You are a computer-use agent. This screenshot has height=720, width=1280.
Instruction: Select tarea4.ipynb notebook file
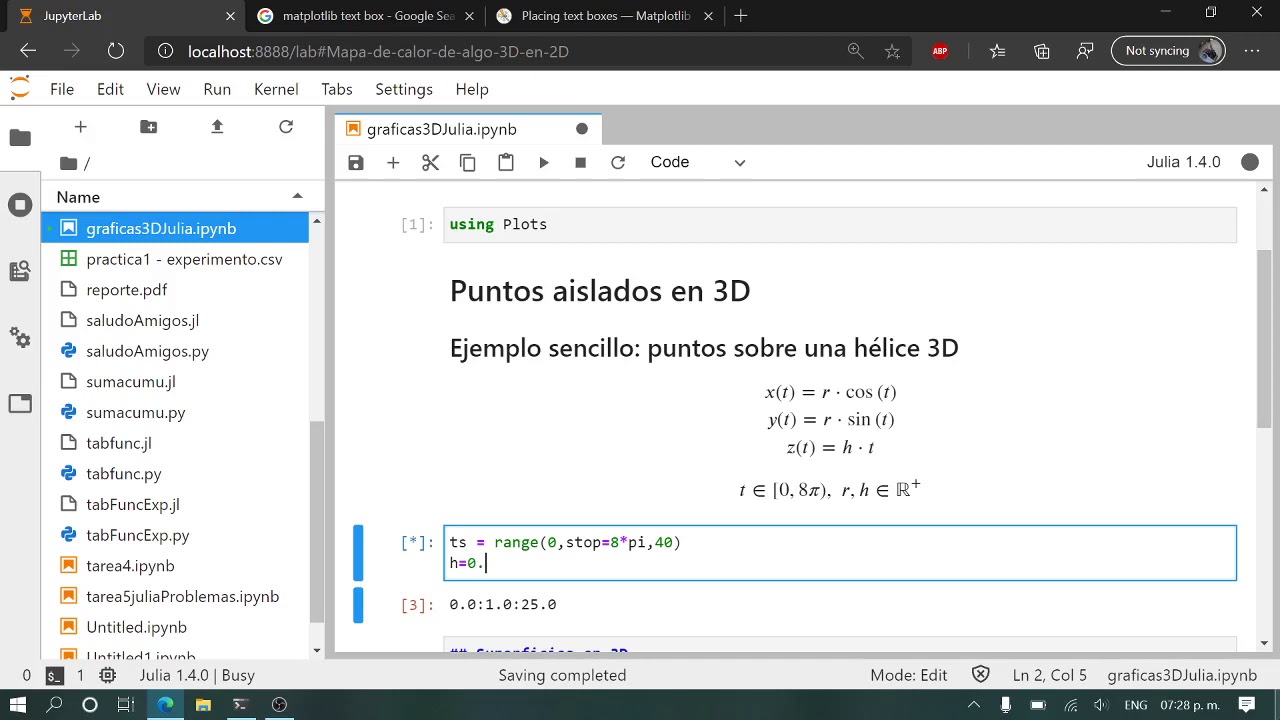[x=176, y=566]
